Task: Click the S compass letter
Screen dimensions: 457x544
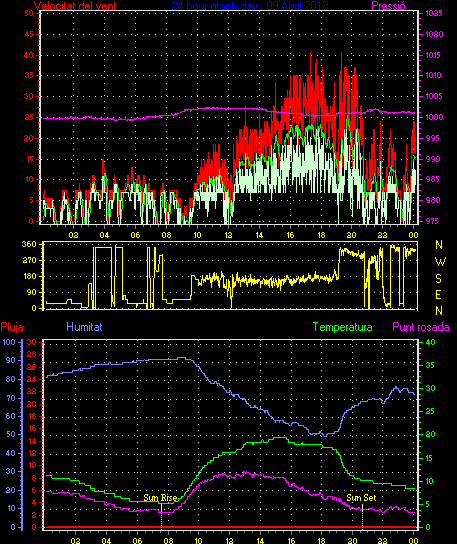Action: coord(438,278)
